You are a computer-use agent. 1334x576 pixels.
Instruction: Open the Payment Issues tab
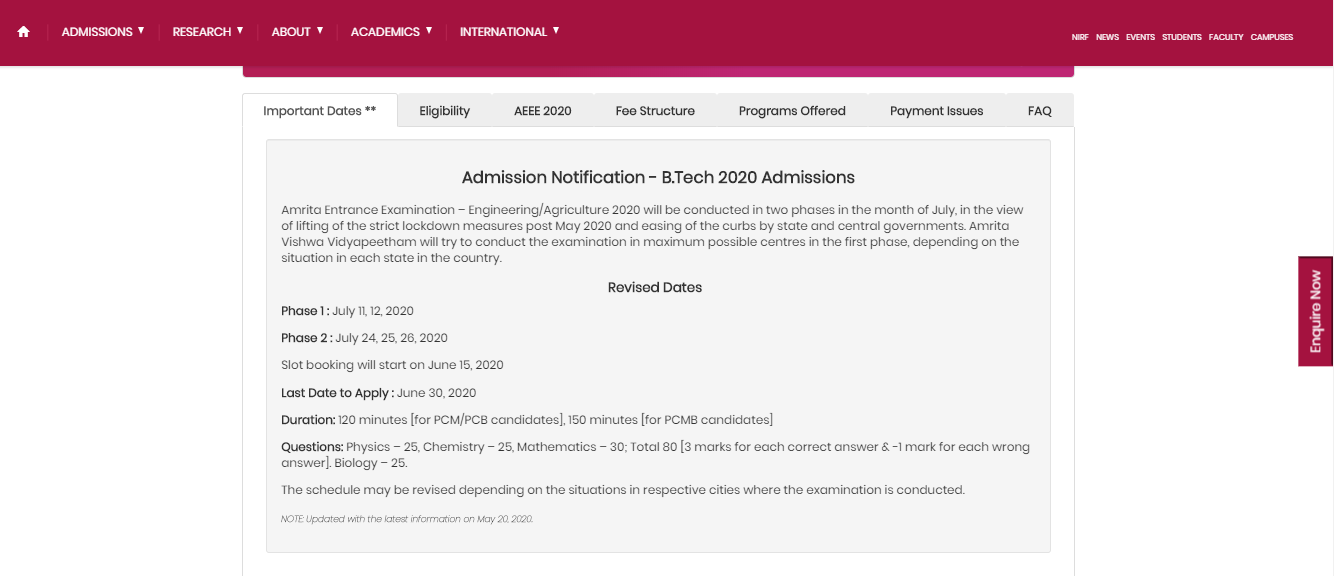(x=936, y=111)
